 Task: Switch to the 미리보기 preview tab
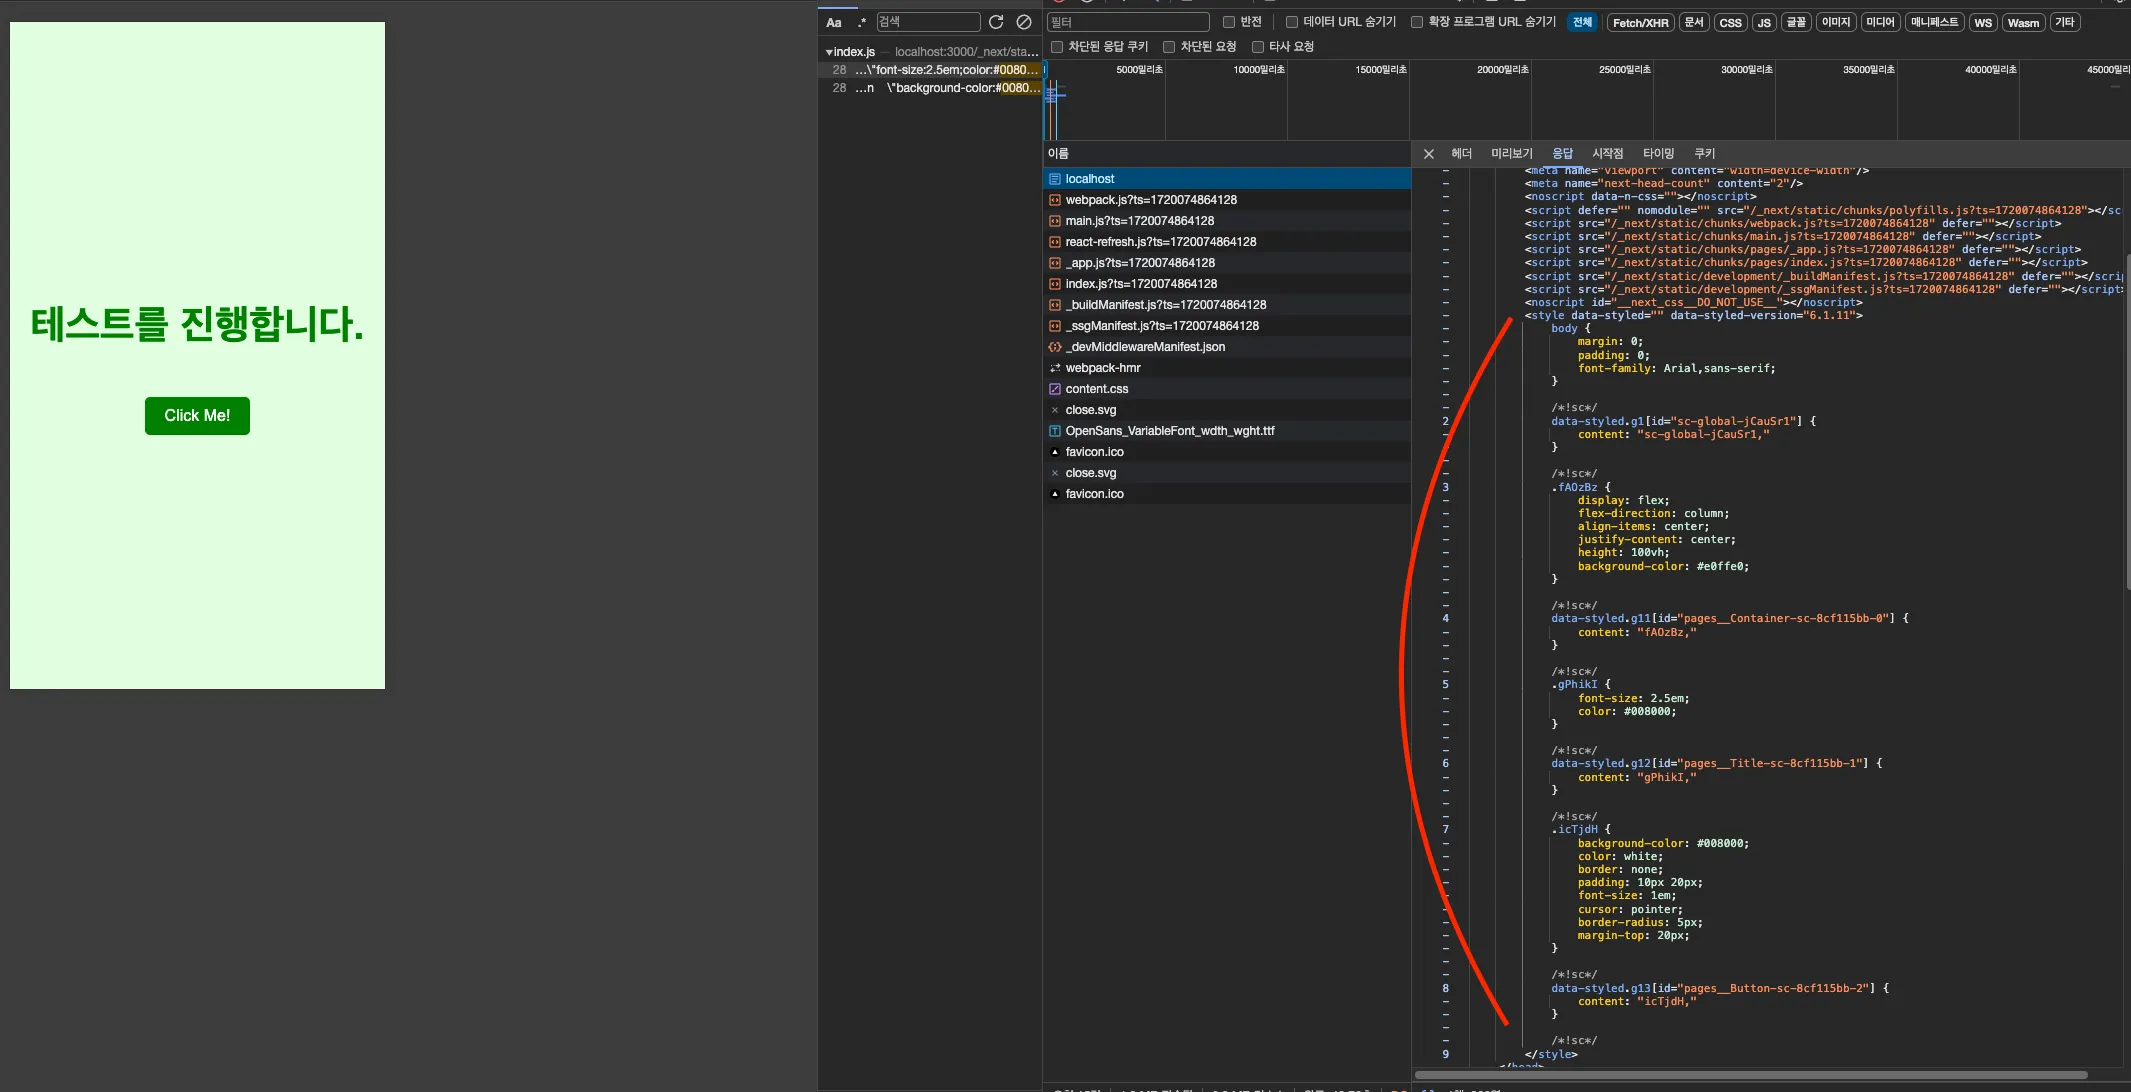coord(1511,154)
